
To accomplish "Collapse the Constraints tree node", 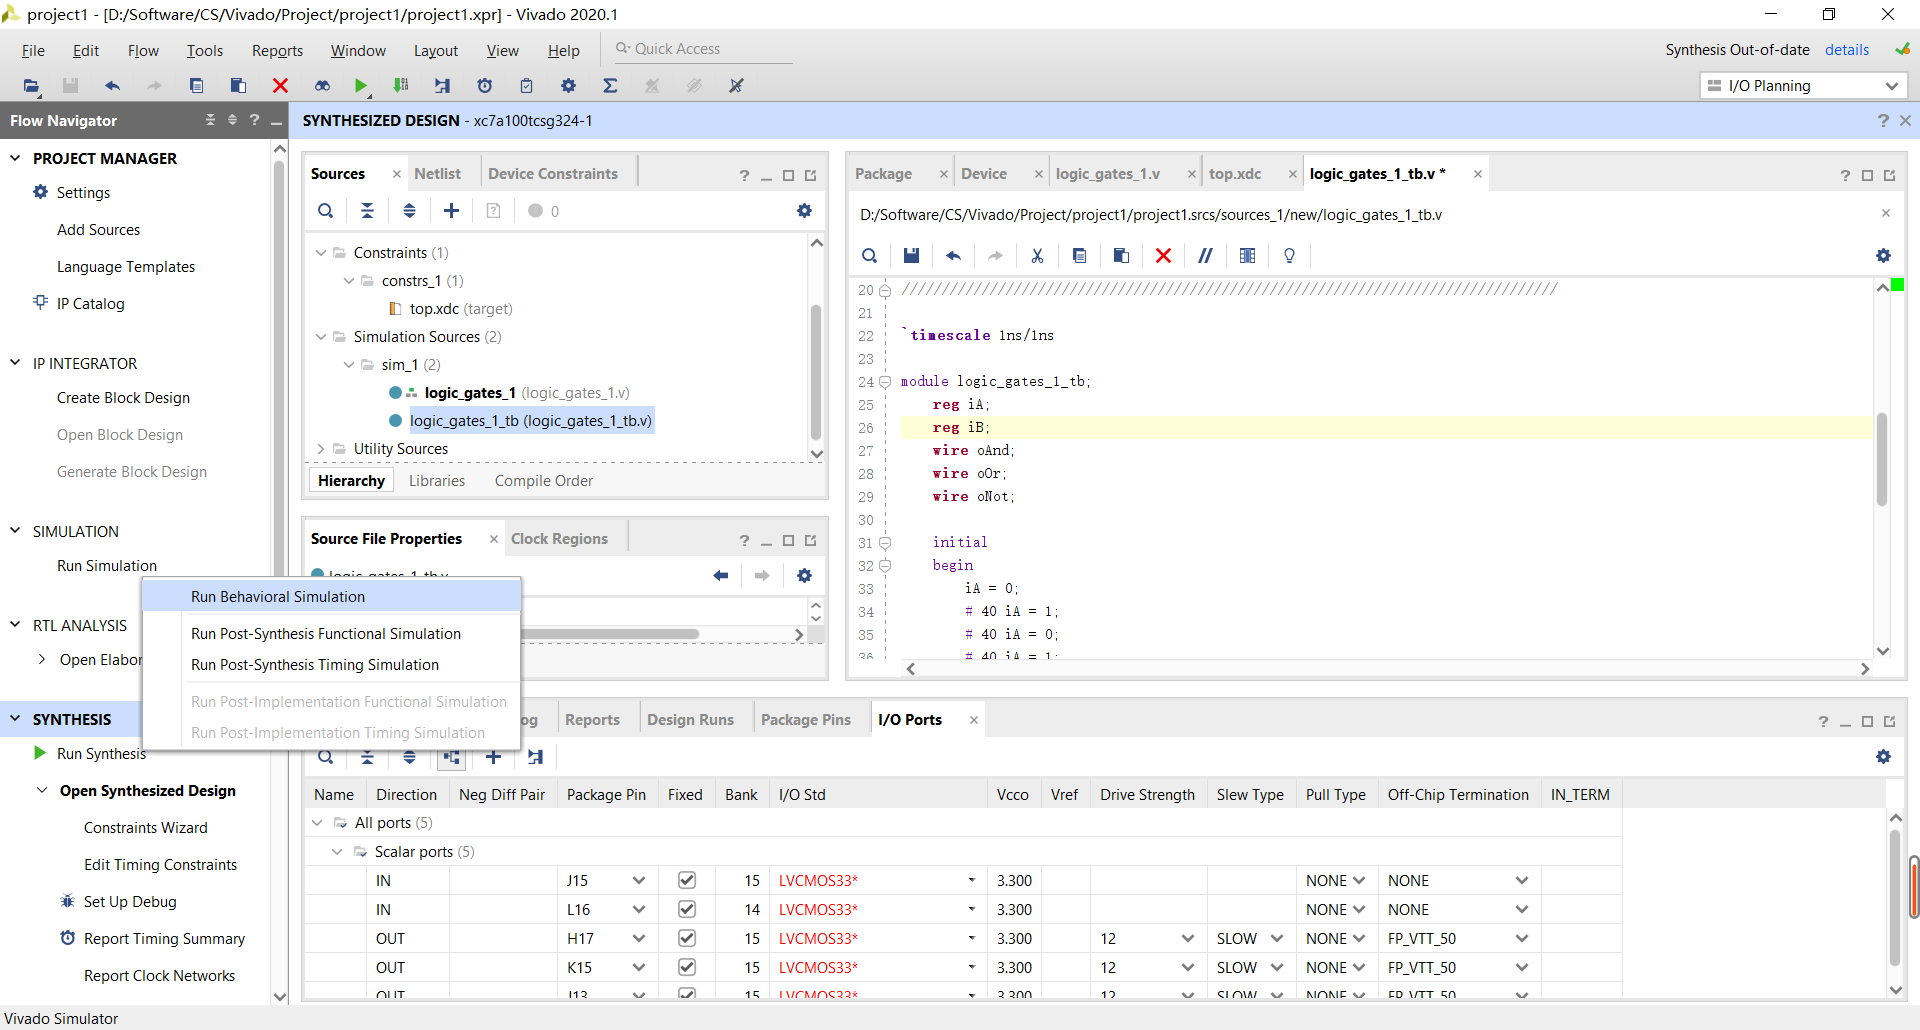I will click(x=321, y=253).
